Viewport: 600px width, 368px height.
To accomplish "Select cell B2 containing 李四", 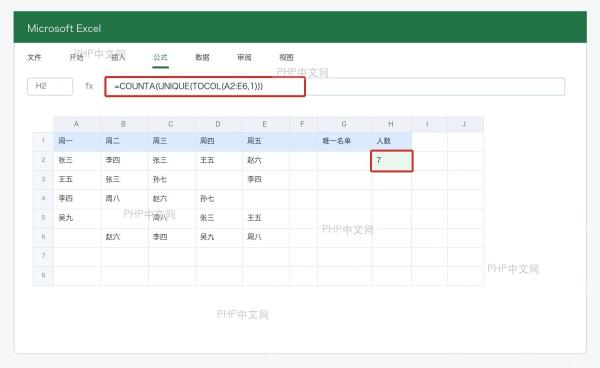I will pos(124,160).
